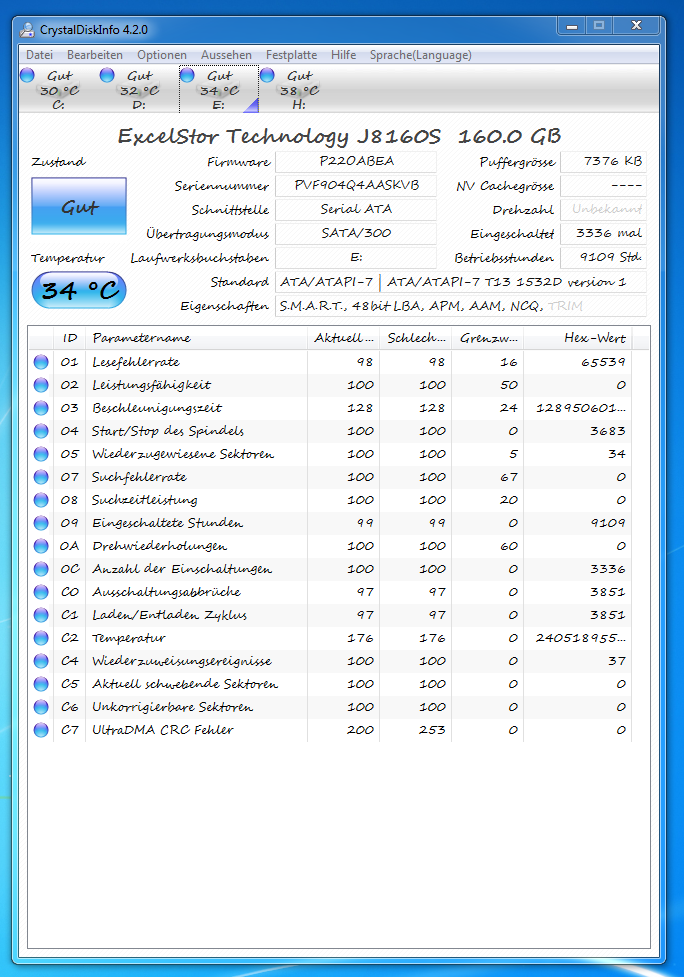Click hex value 37 in Wiederzuweisungsereignisse row
The image size is (684, 977).
coord(617,661)
